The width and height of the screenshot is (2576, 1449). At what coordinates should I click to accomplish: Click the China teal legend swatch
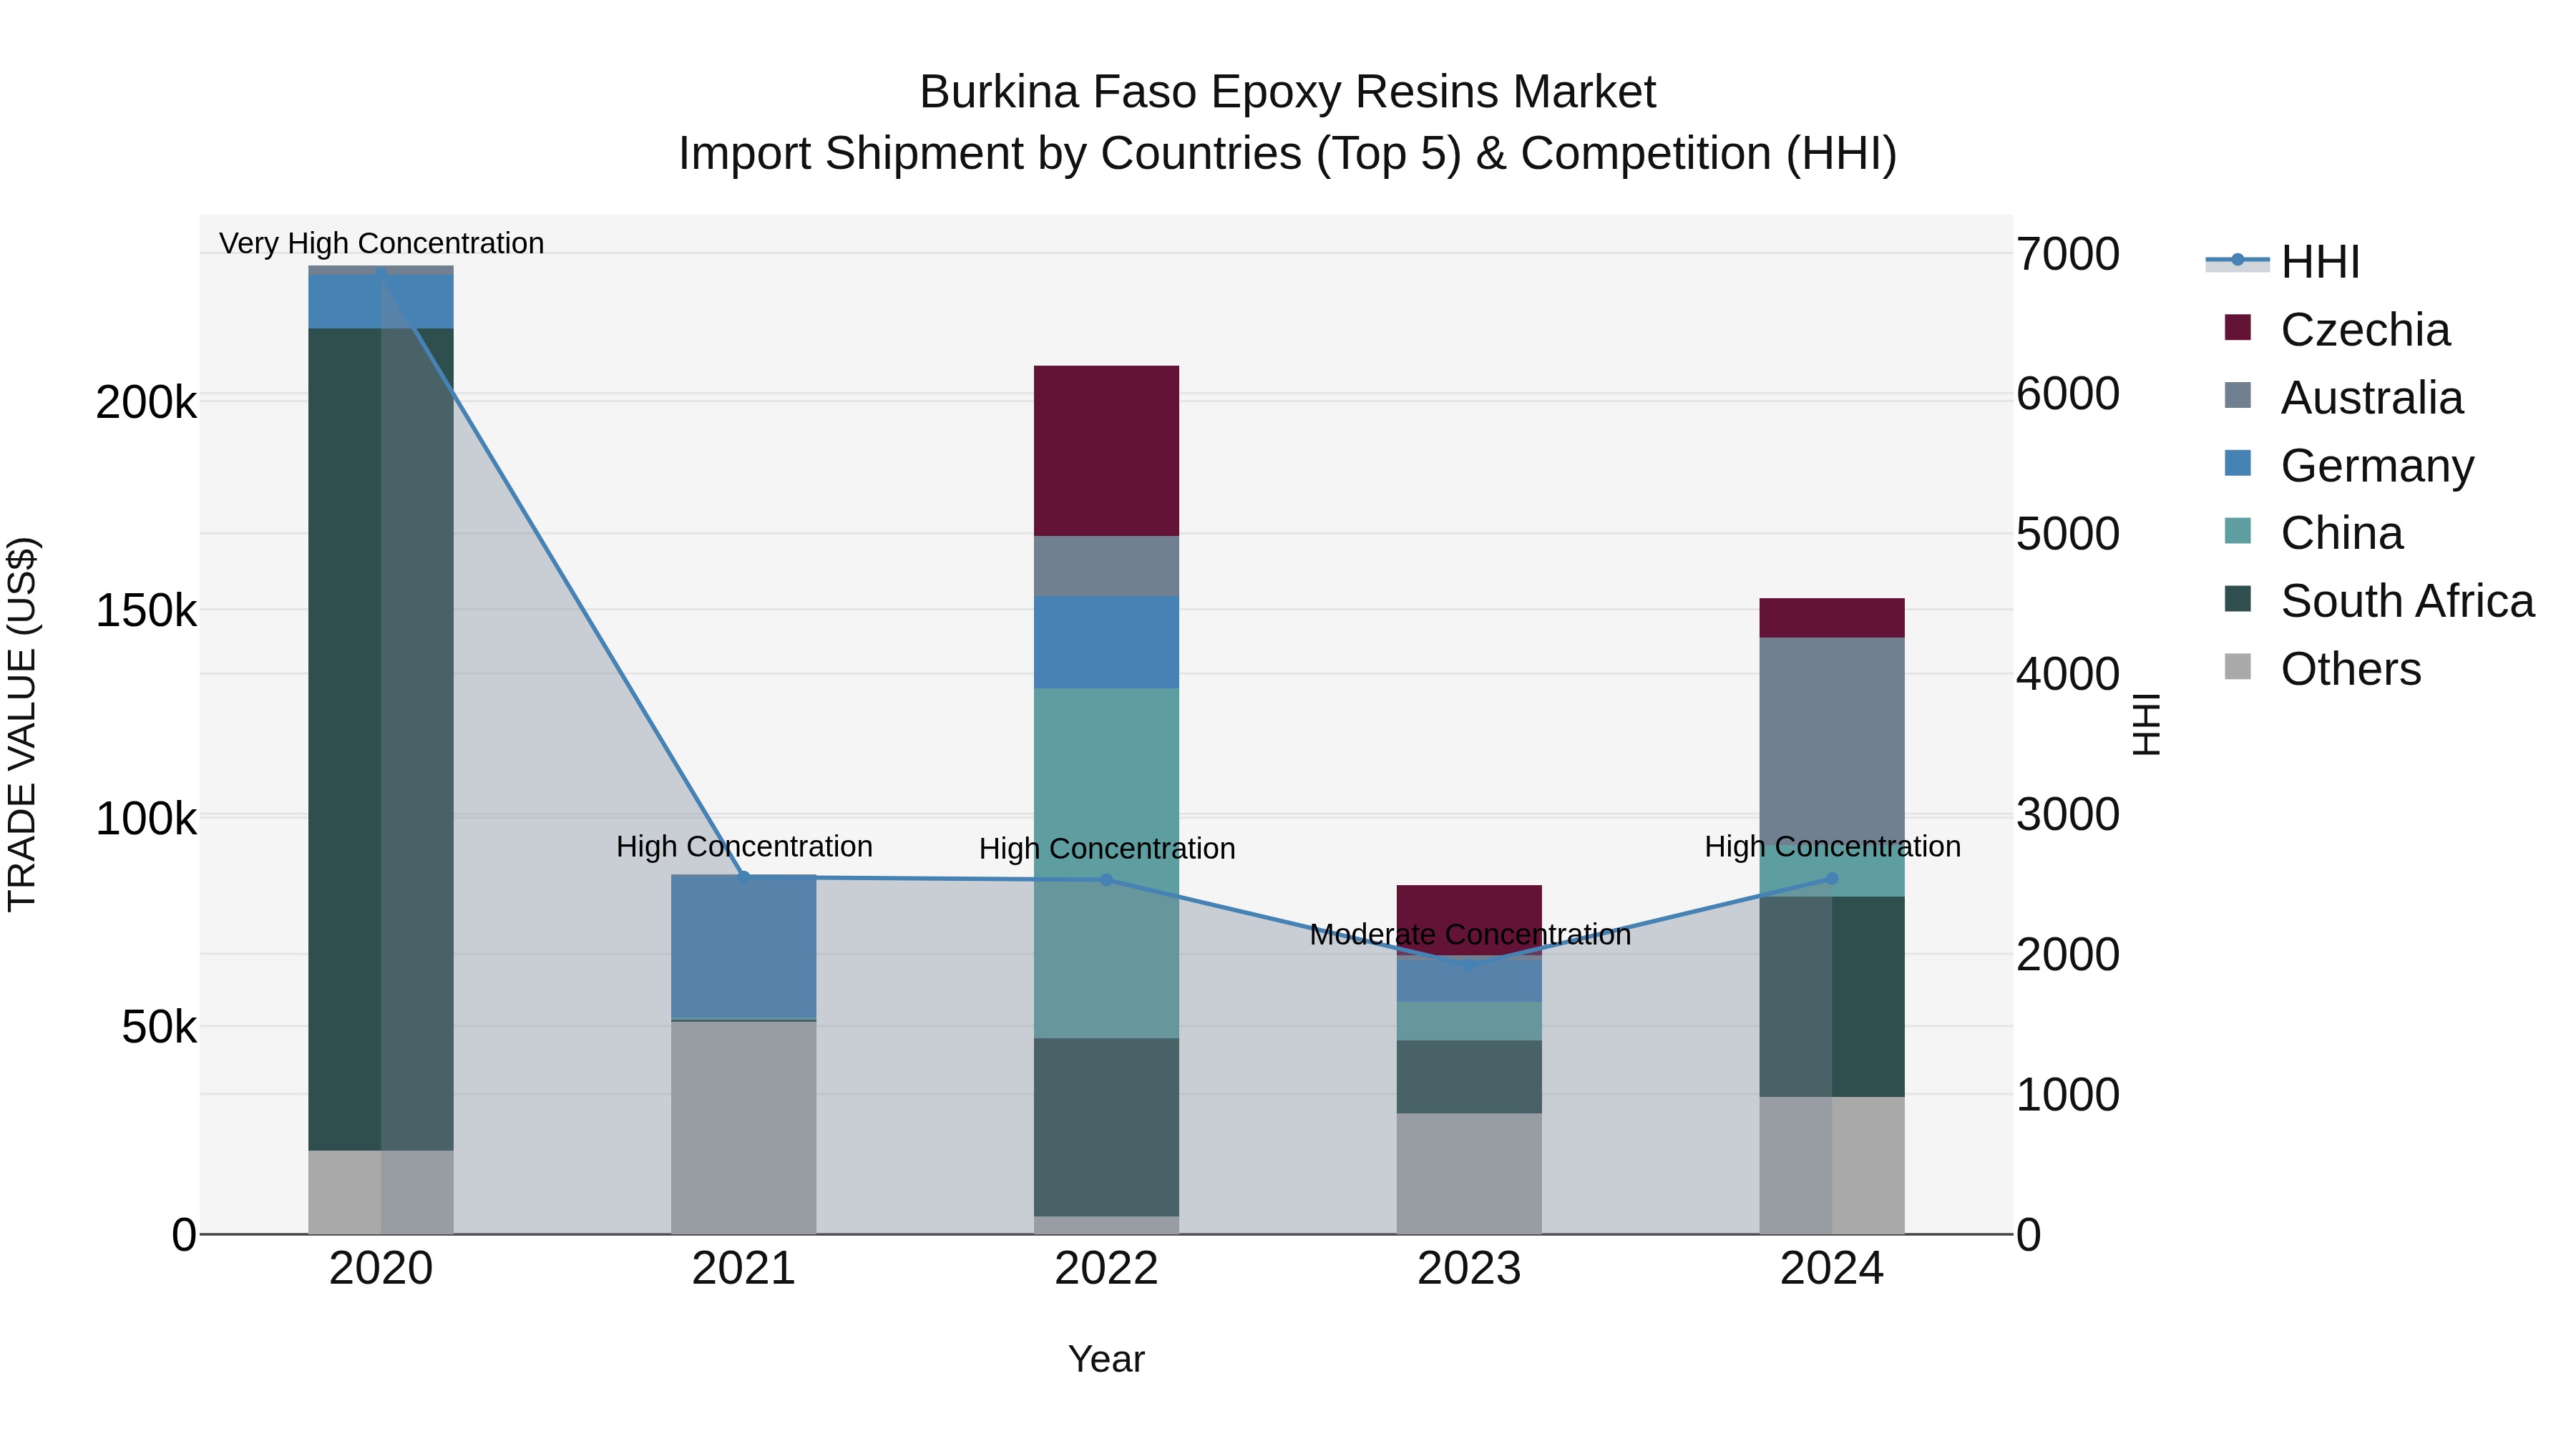click(2238, 532)
